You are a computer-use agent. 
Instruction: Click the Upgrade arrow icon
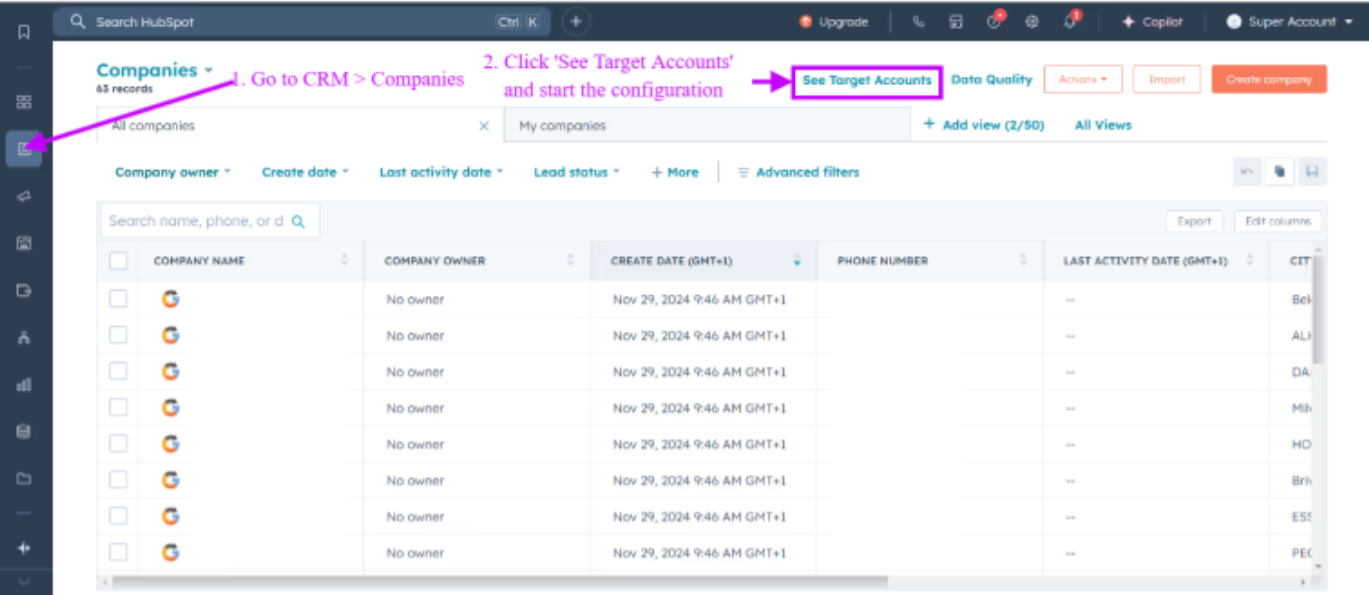pyautogui.click(x=805, y=21)
